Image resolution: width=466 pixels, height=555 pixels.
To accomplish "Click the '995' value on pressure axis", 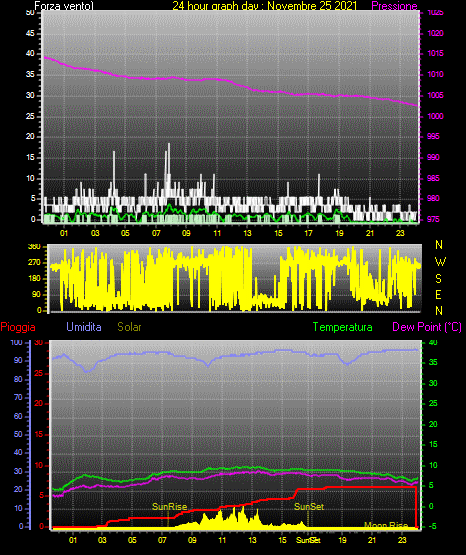I will [x=433, y=136].
